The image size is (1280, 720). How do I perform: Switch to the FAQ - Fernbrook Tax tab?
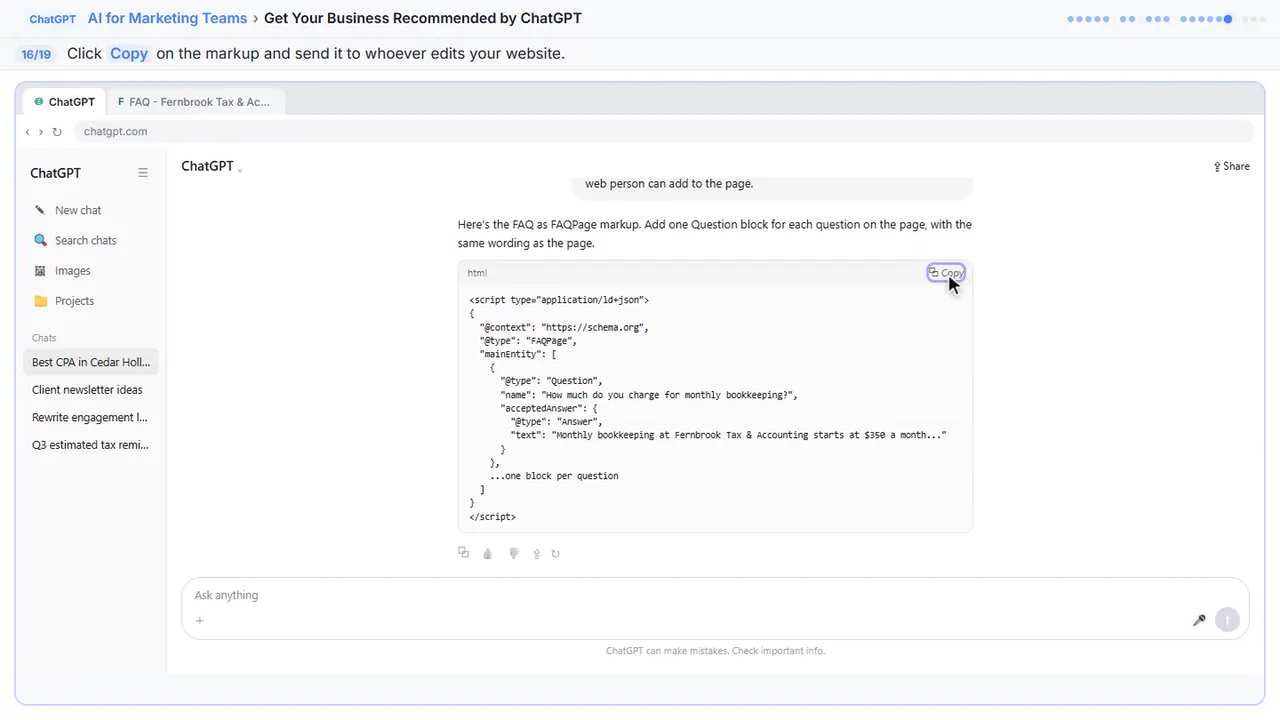coord(194,101)
